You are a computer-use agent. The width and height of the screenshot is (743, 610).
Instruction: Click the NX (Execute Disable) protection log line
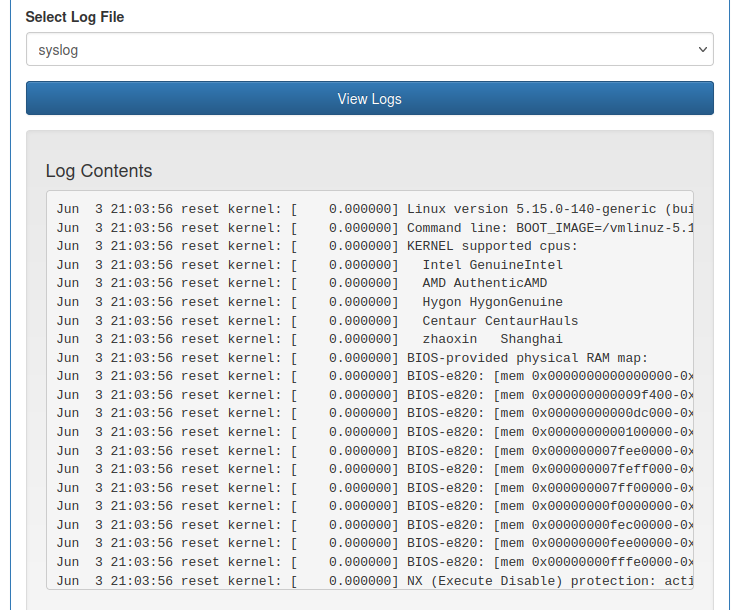coord(370,581)
